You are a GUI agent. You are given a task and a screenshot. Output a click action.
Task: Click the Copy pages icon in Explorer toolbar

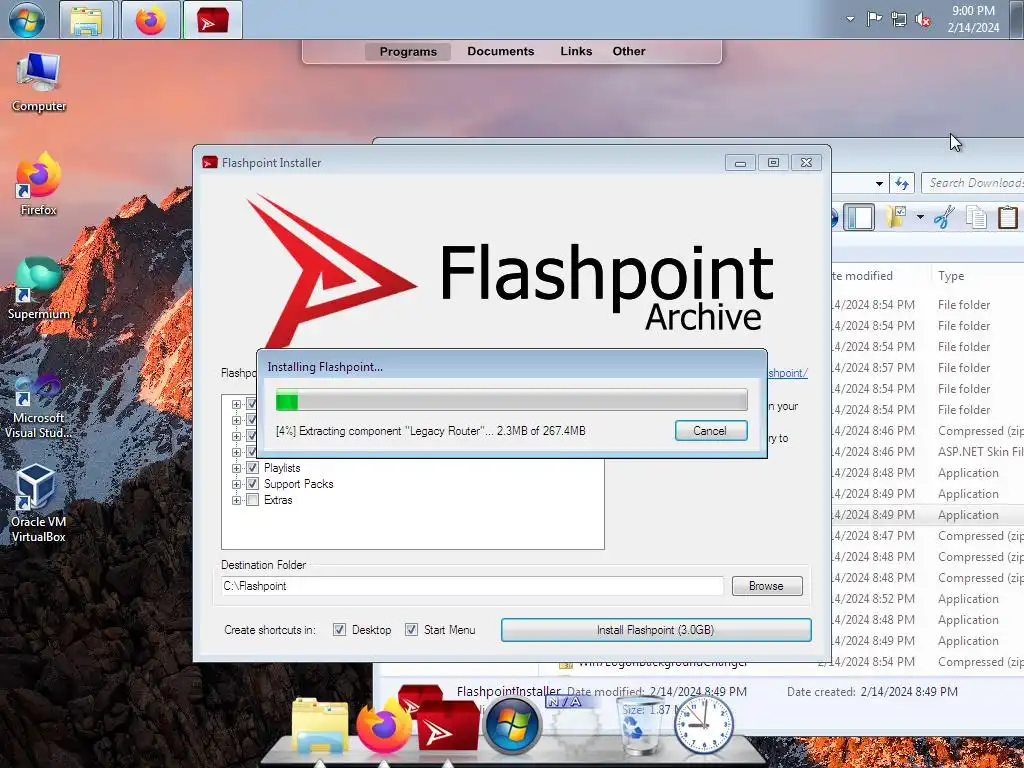[x=977, y=217]
